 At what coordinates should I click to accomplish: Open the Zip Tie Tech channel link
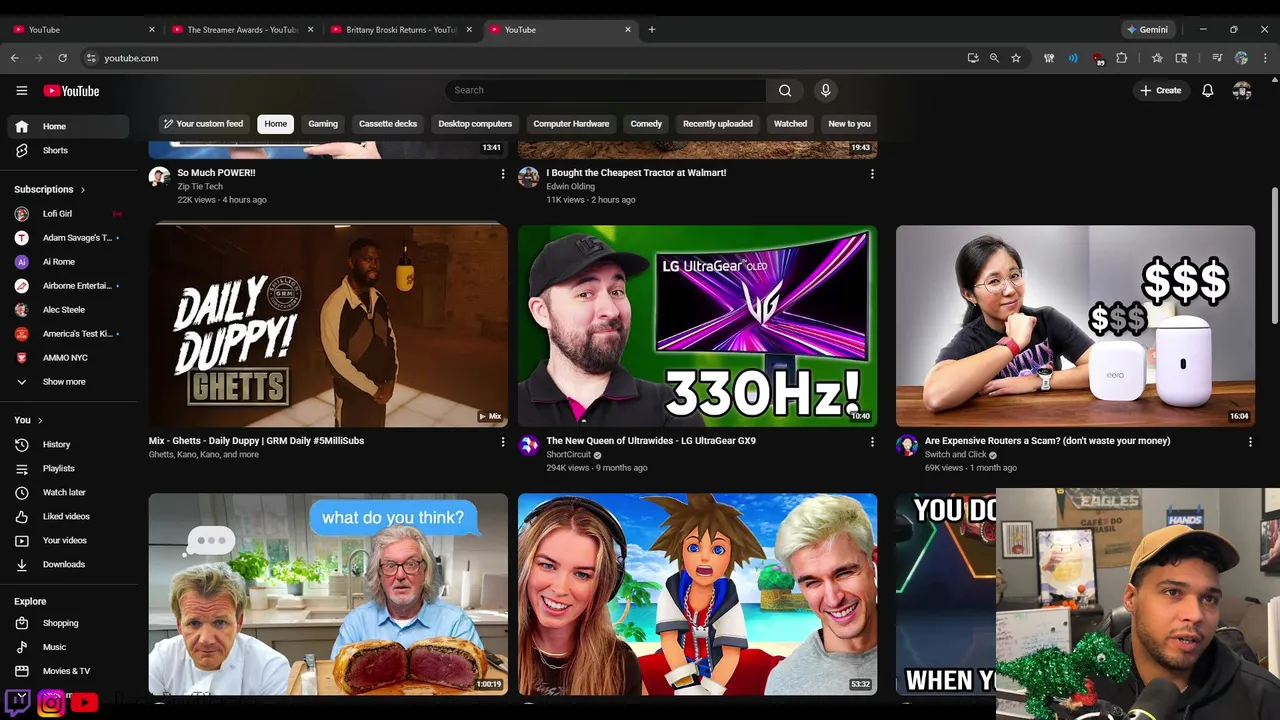pyautogui.click(x=200, y=187)
